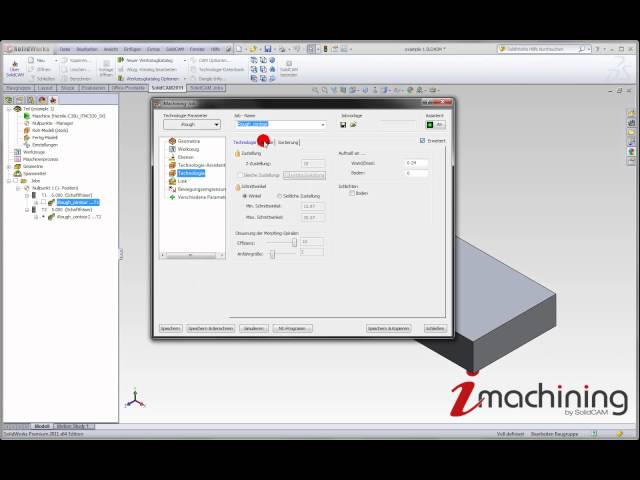Open the Bearbeiten menu
Viewport: 640px width, 480px height.
[87, 49]
